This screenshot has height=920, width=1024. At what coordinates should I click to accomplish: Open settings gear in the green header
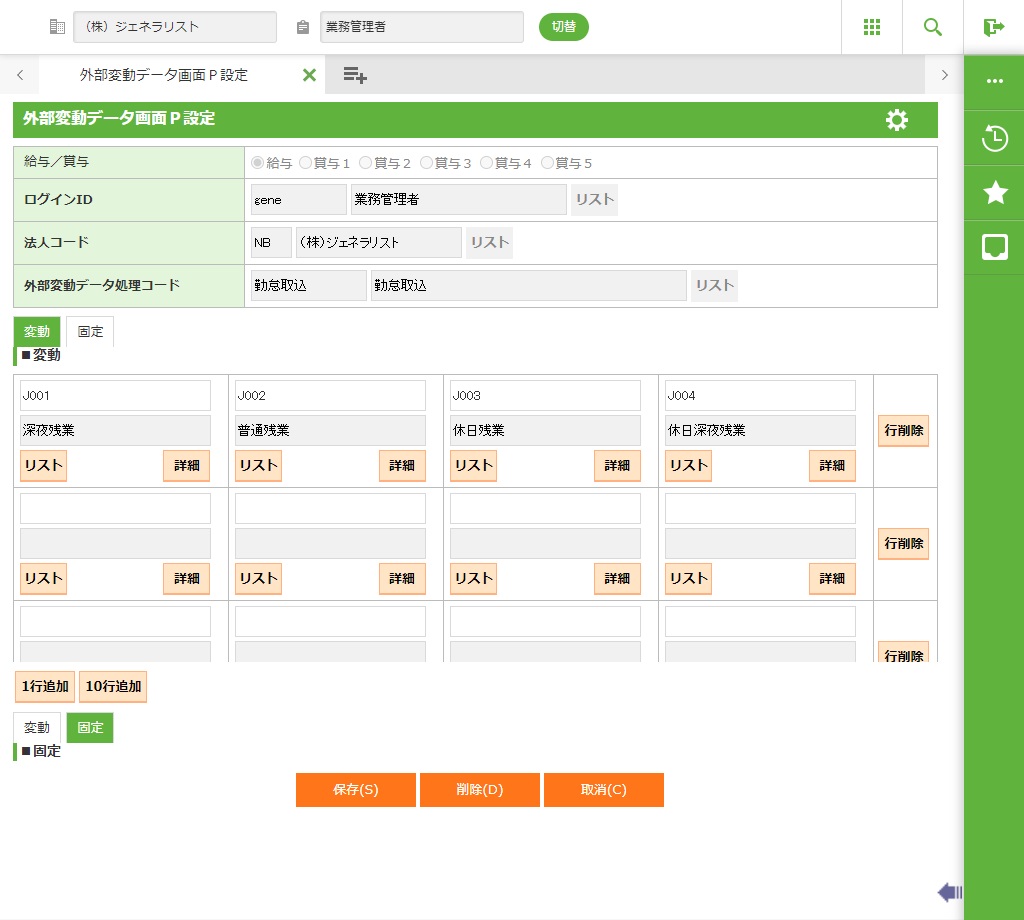pos(897,120)
